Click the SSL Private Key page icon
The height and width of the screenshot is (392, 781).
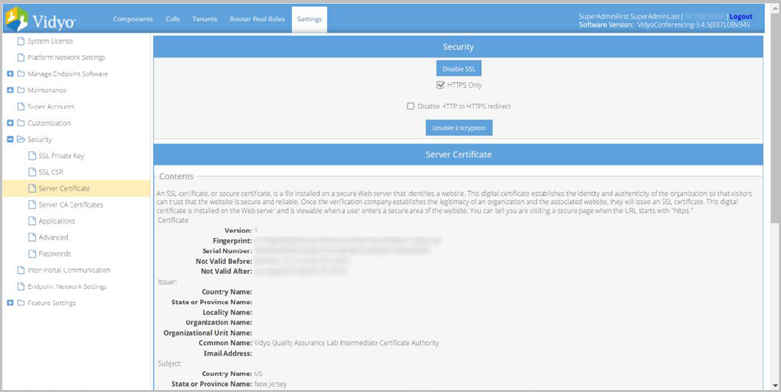(32, 156)
